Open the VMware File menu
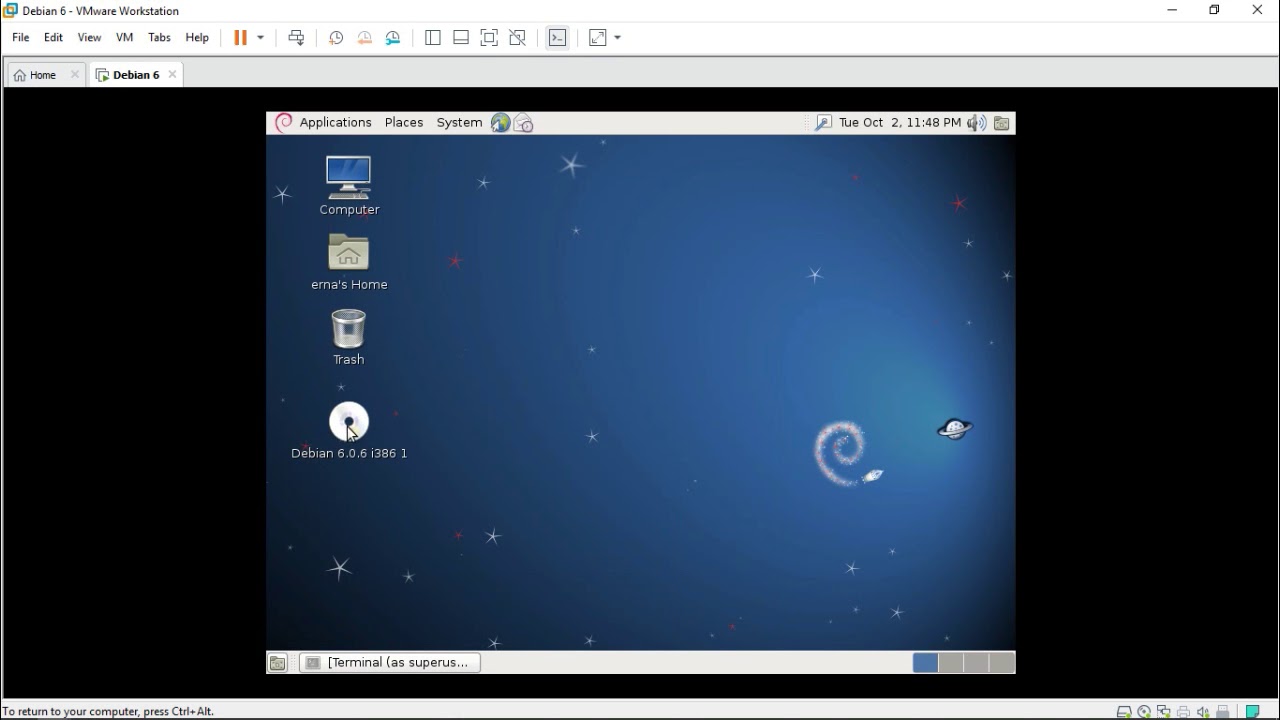Screen dimensions: 1280x720 pyautogui.click(x=21, y=38)
